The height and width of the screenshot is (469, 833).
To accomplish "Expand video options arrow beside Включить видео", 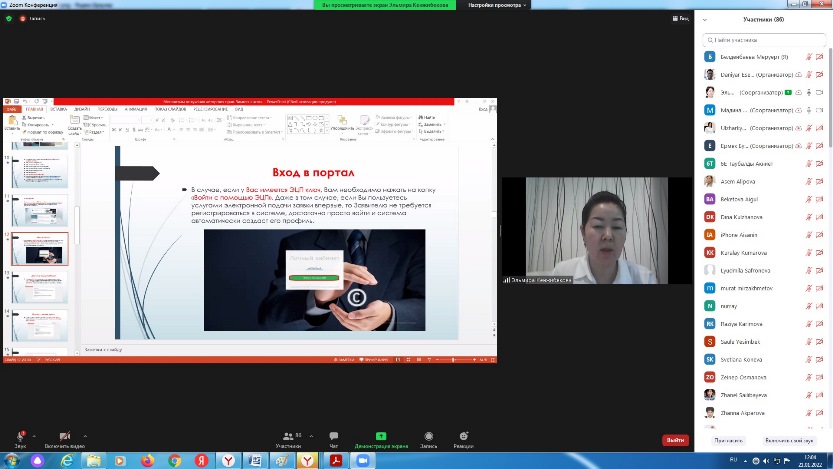I will [x=85, y=435].
